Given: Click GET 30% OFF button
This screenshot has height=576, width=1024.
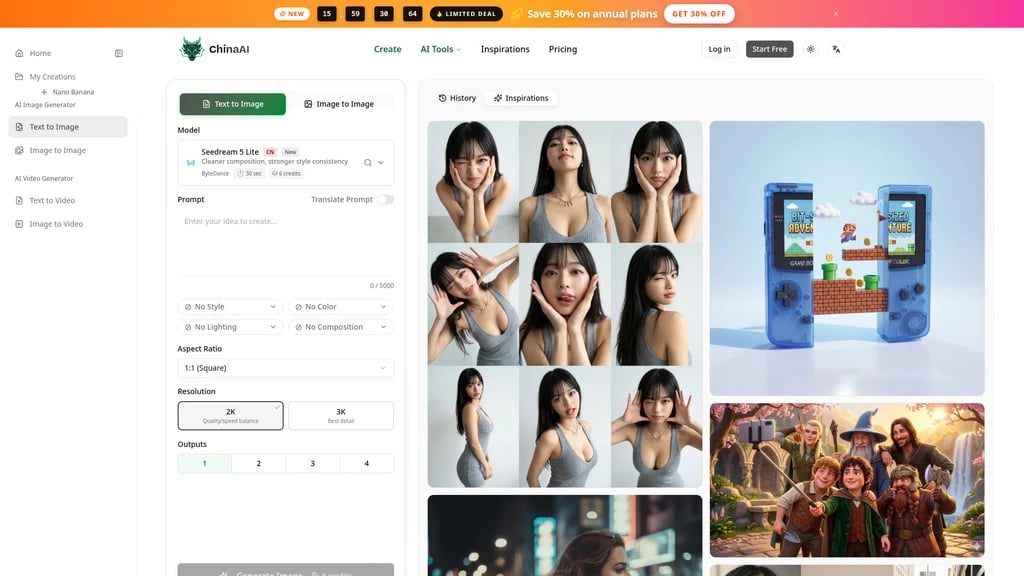Looking at the screenshot, I should (x=699, y=14).
